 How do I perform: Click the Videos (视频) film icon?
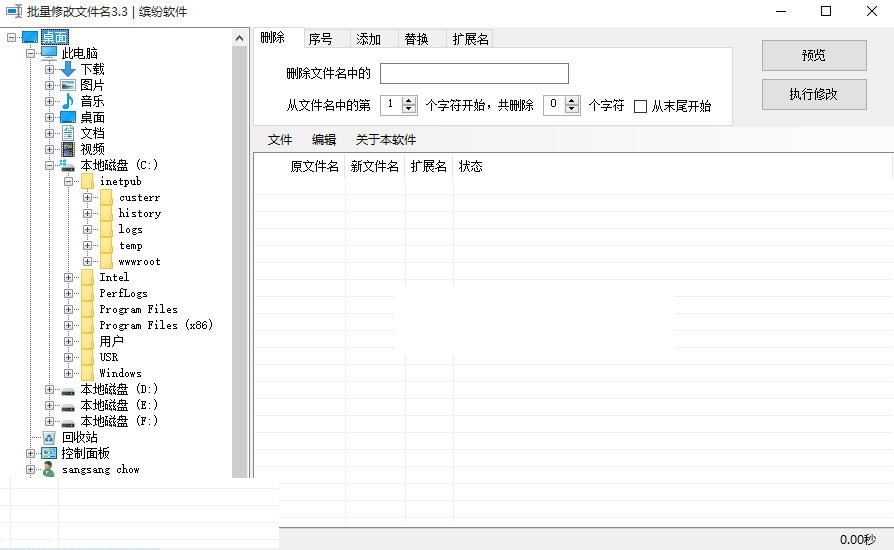[x=68, y=149]
